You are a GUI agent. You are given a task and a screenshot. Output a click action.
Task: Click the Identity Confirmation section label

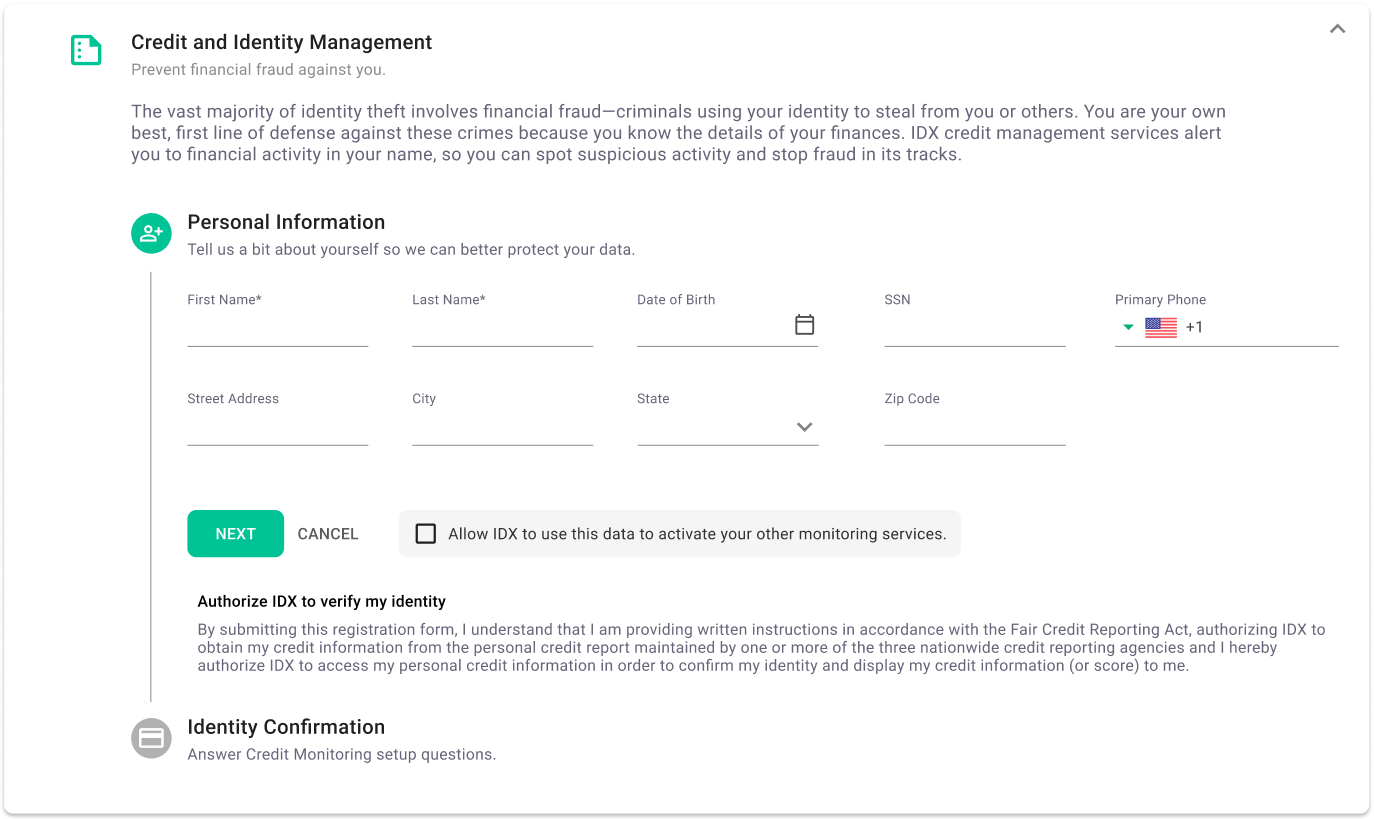pyautogui.click(x=286, y=727)
